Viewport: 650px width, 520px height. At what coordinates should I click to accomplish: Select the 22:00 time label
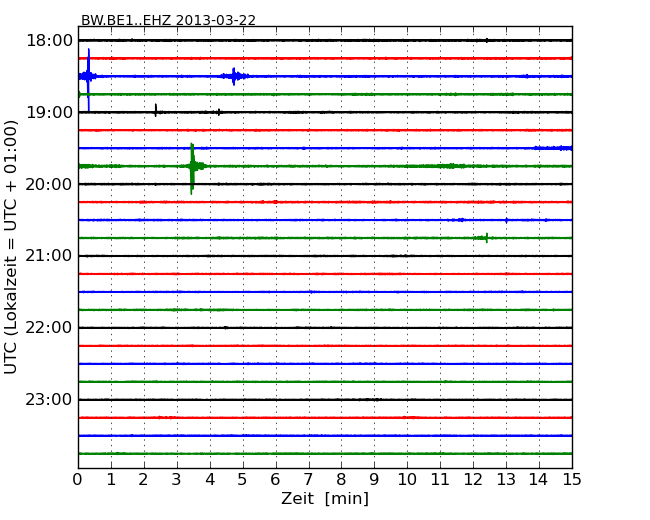point(49,328)
